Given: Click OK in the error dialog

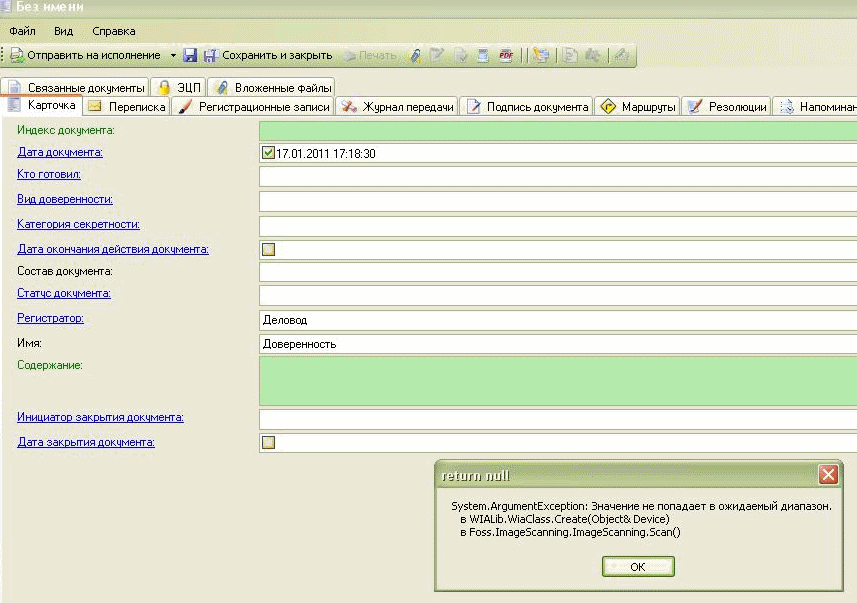Looking at the screenshot, I should click(638, 567).
